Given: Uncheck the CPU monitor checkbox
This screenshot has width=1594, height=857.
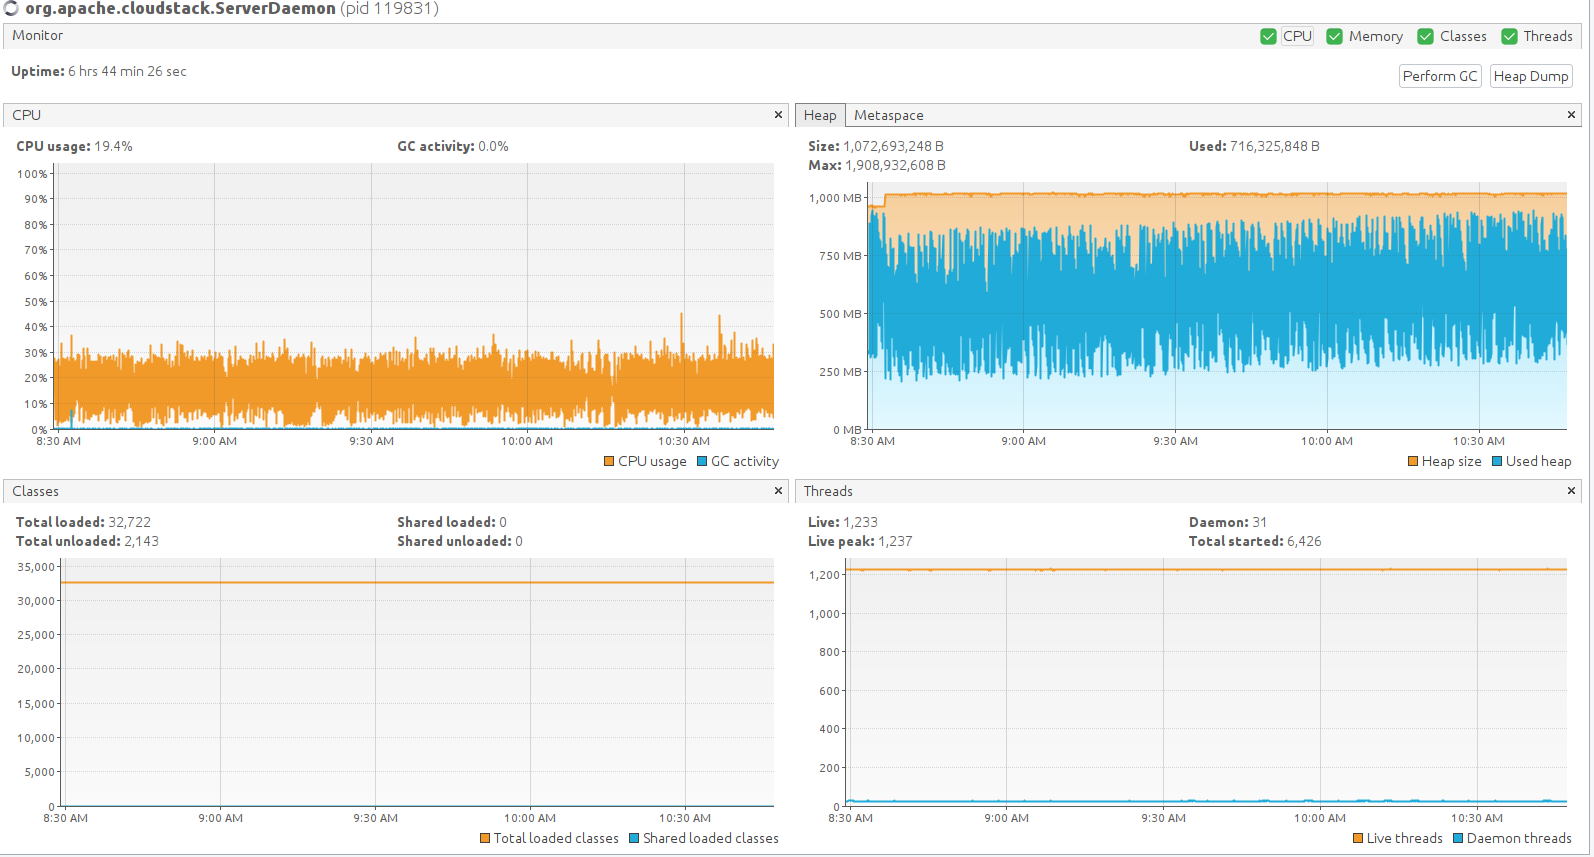Looking at the screenshot, I should click(1268, 36).
